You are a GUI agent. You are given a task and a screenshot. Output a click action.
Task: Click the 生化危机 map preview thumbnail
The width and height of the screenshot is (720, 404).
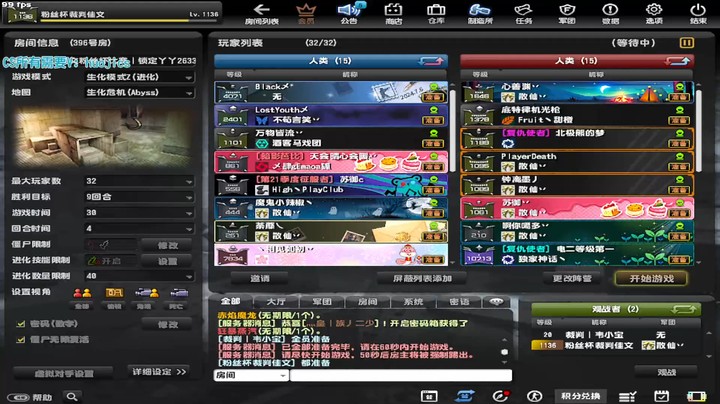104,136
